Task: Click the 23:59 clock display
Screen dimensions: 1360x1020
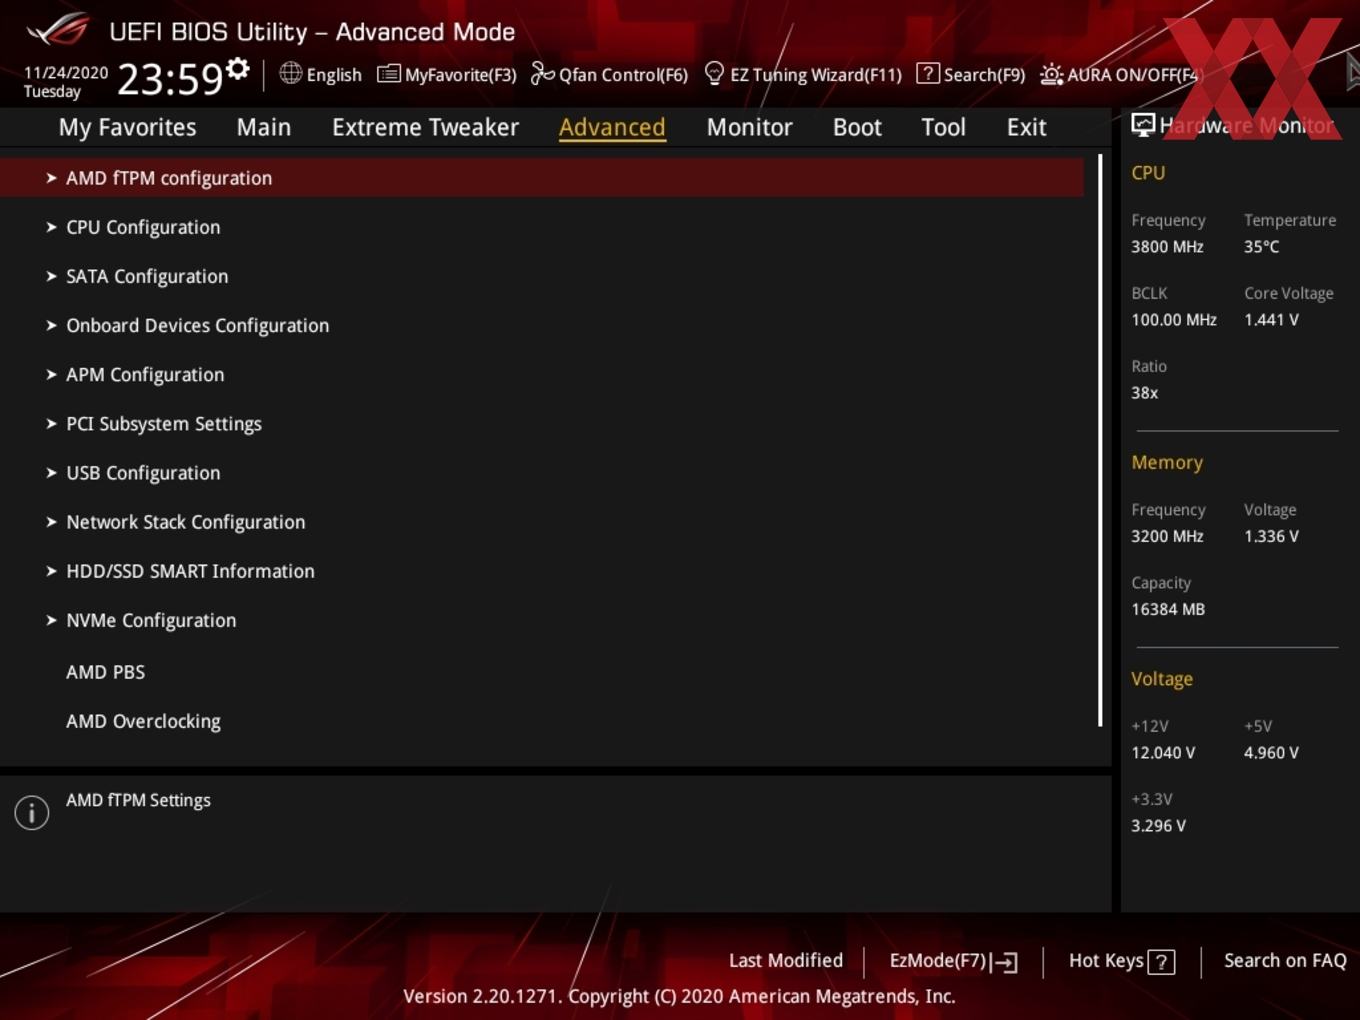Action: click(170, 78)
